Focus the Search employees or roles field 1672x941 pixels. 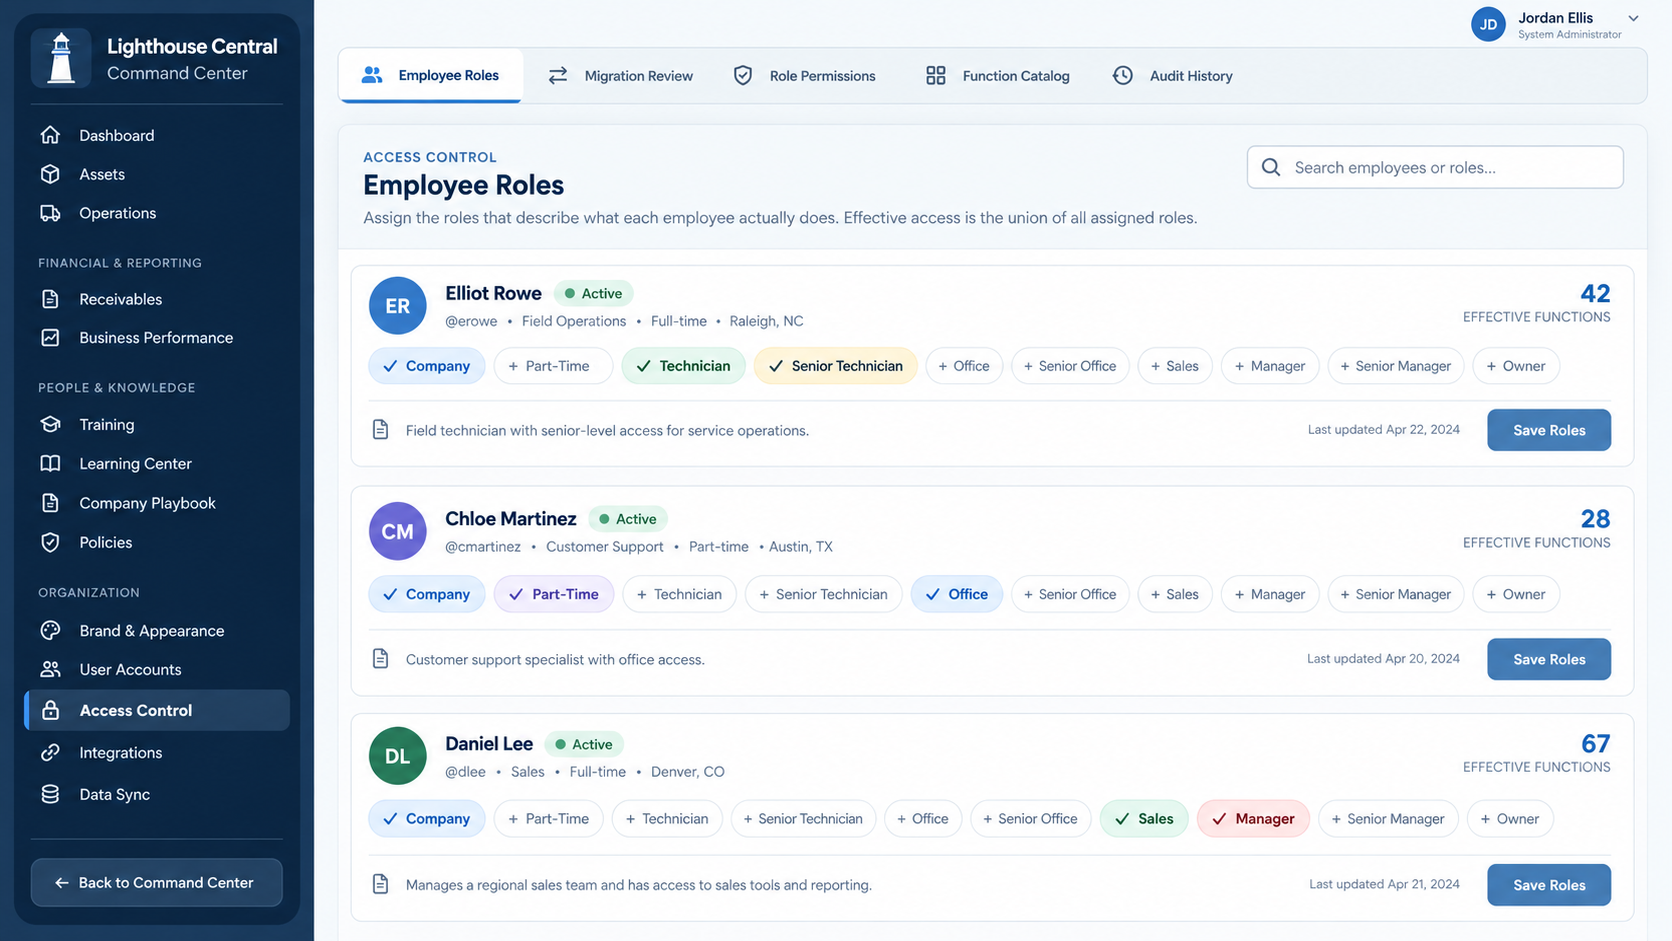pyautogui.click(x=1435, y=167)
